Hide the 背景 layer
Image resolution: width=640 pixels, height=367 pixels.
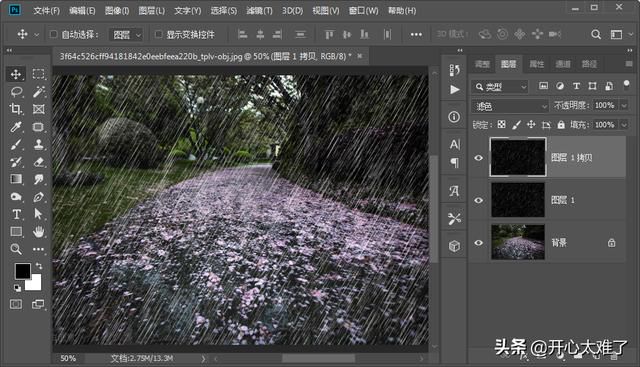(479, 243)
